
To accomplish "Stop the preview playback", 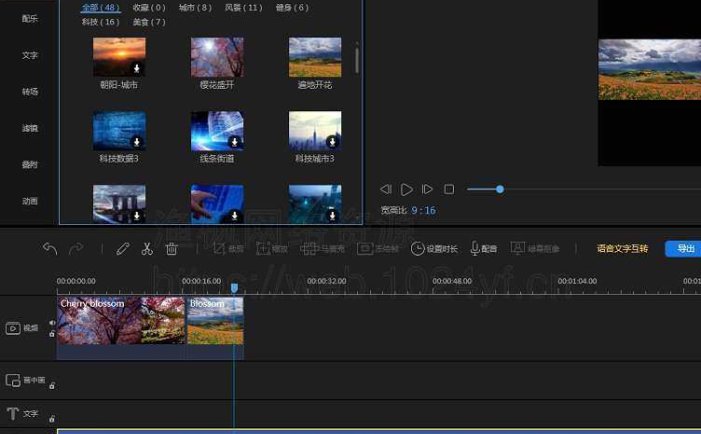I will [449, 190].
